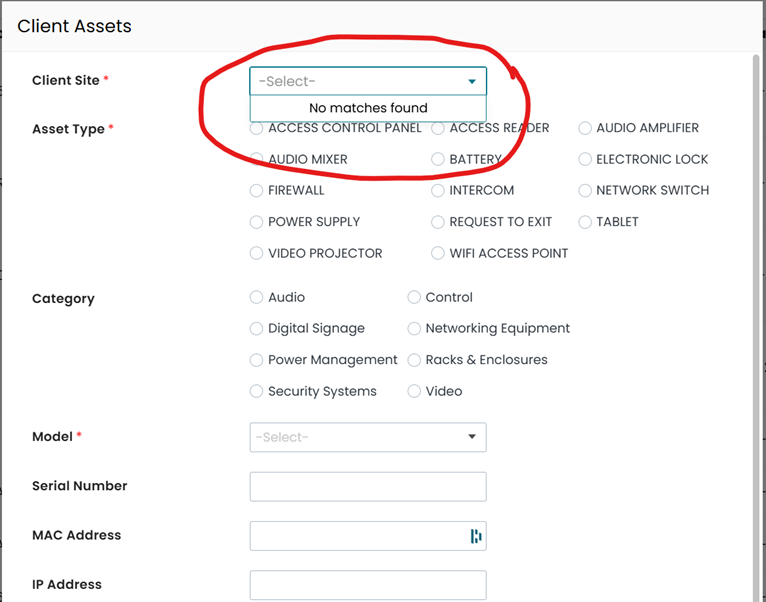Pick the TABLET asset type
The height and width of the screenshot is (602, 766).
(x=585, y=222)
